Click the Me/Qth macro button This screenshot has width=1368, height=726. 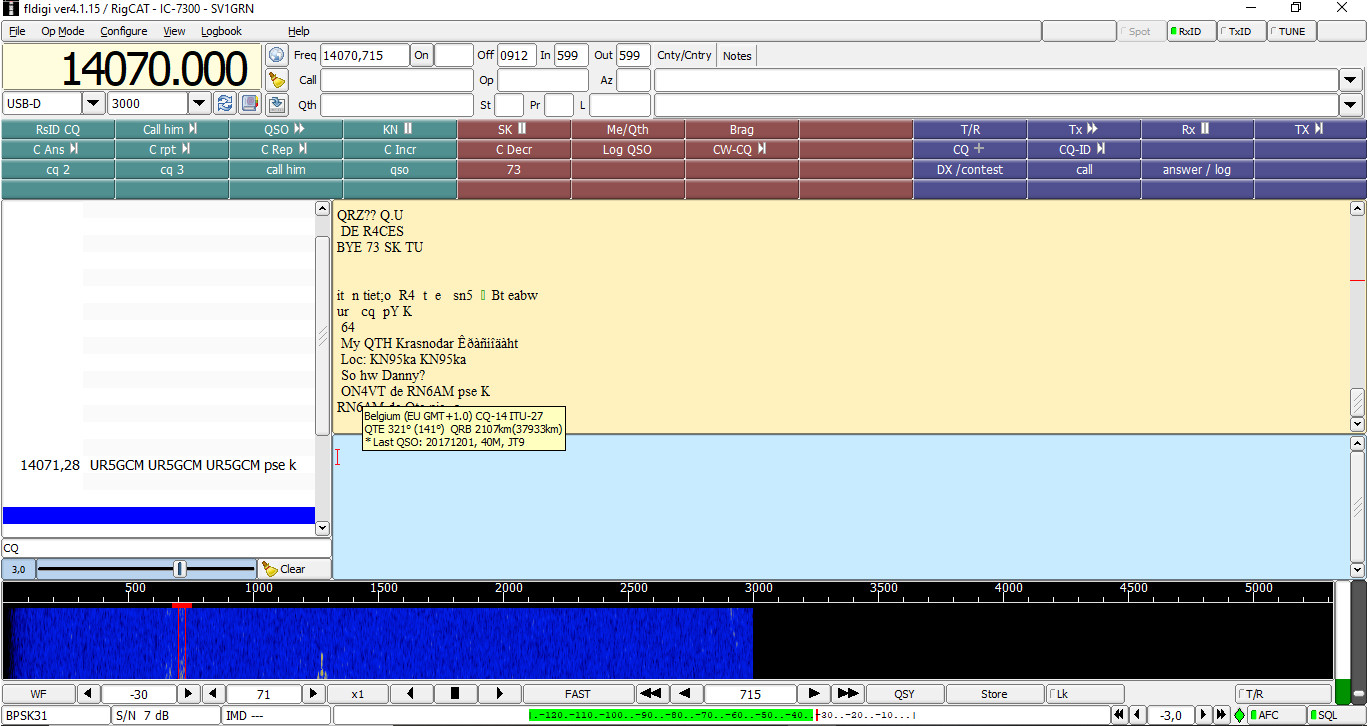click(x=628, y=130)
